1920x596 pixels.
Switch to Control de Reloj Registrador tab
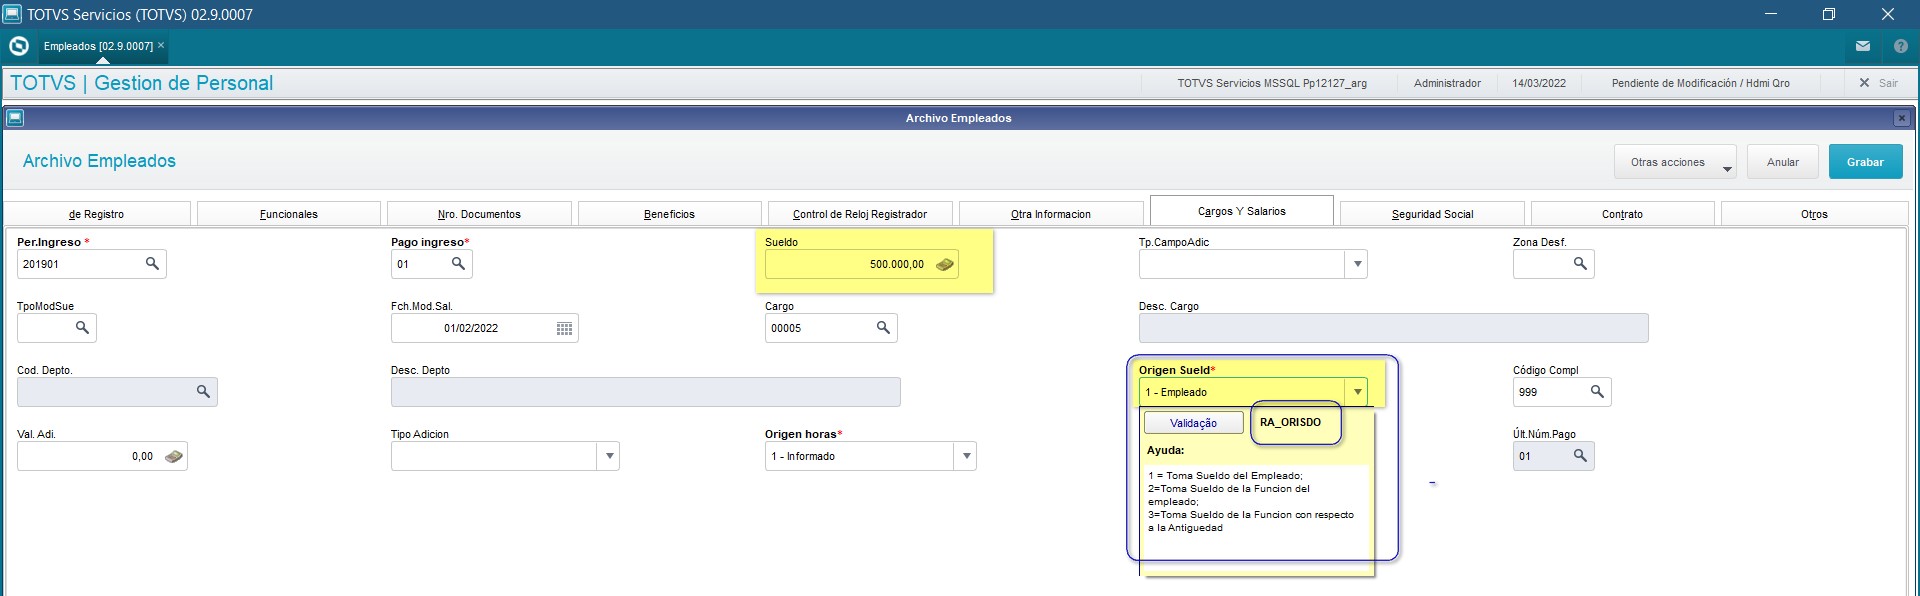coord(860,214)
